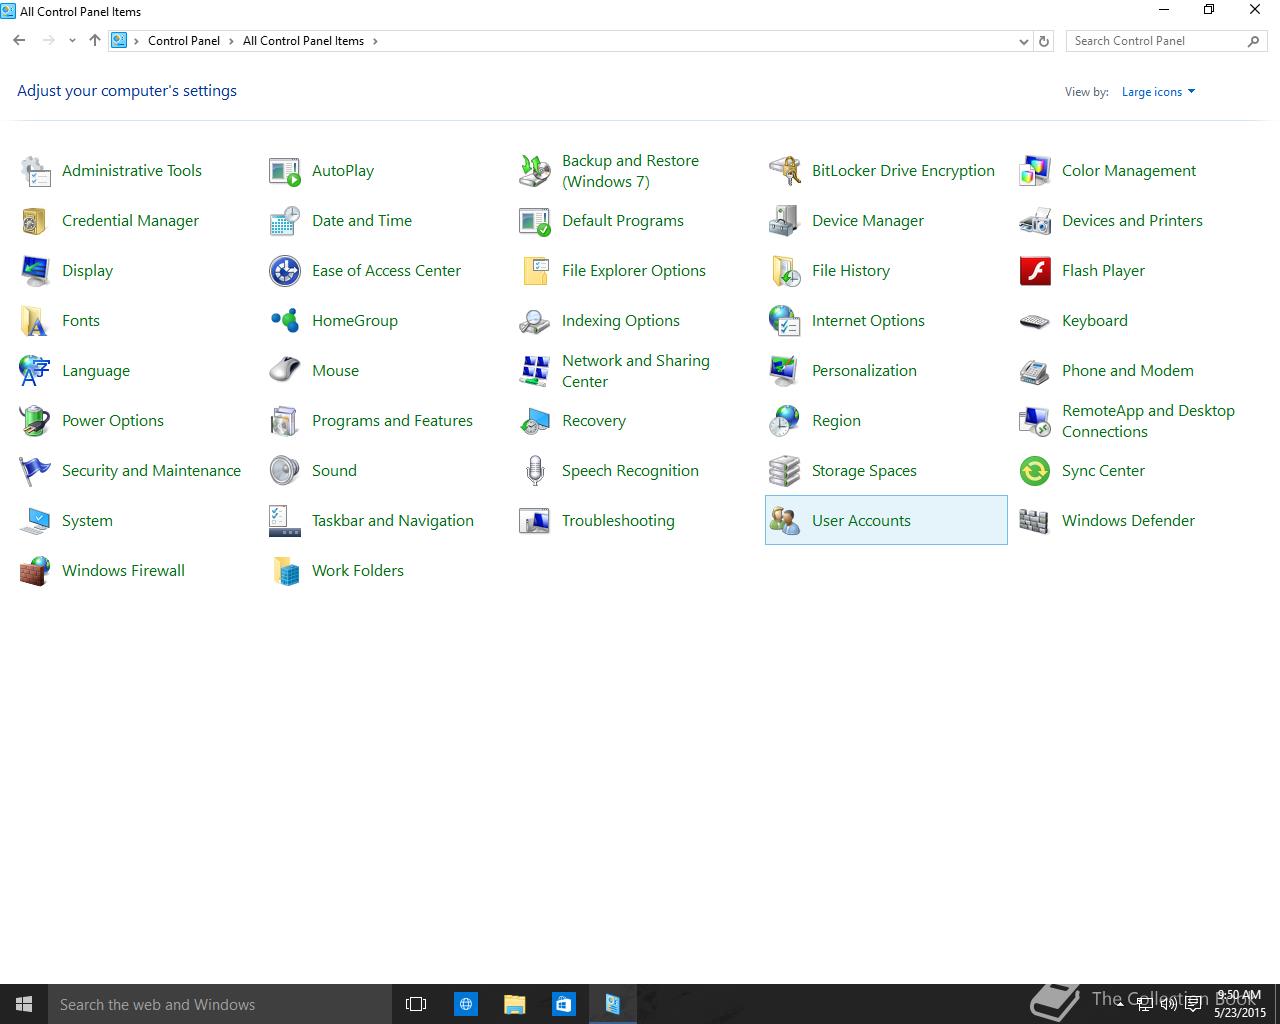Screen dimensions: 1280x1024
Task: Open the Store taskbar icon
Action: [563, 1004]
